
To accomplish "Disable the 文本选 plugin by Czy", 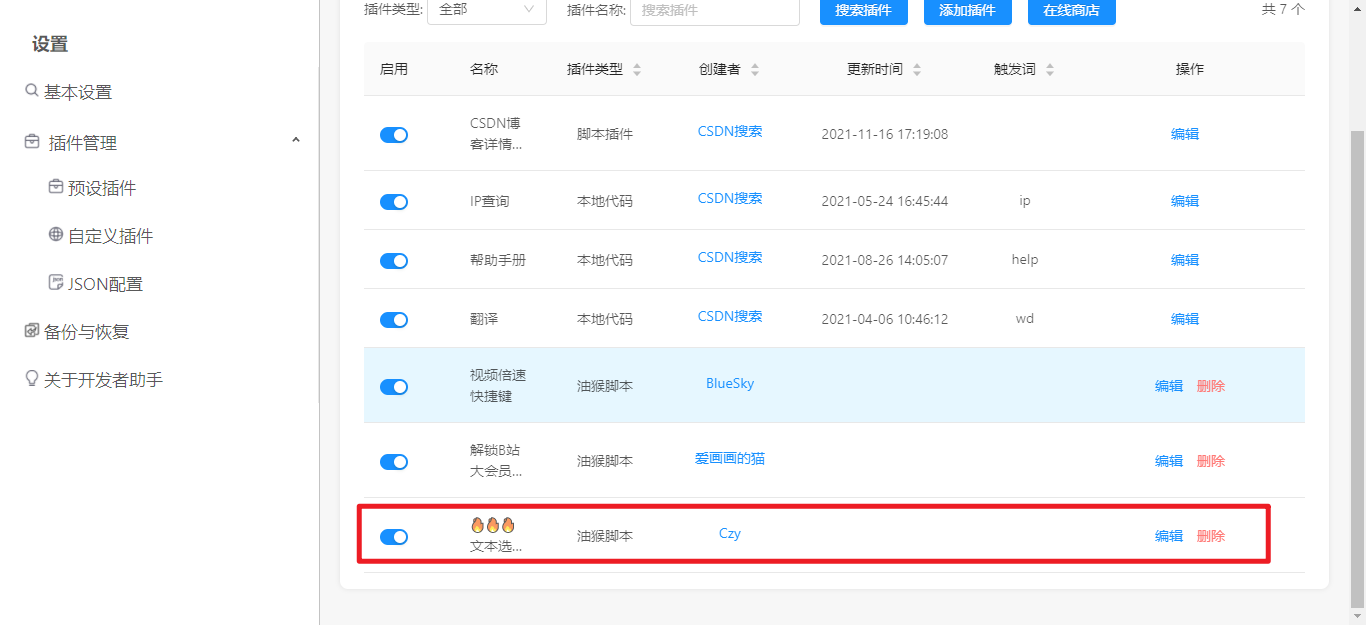I will (394, 537).
